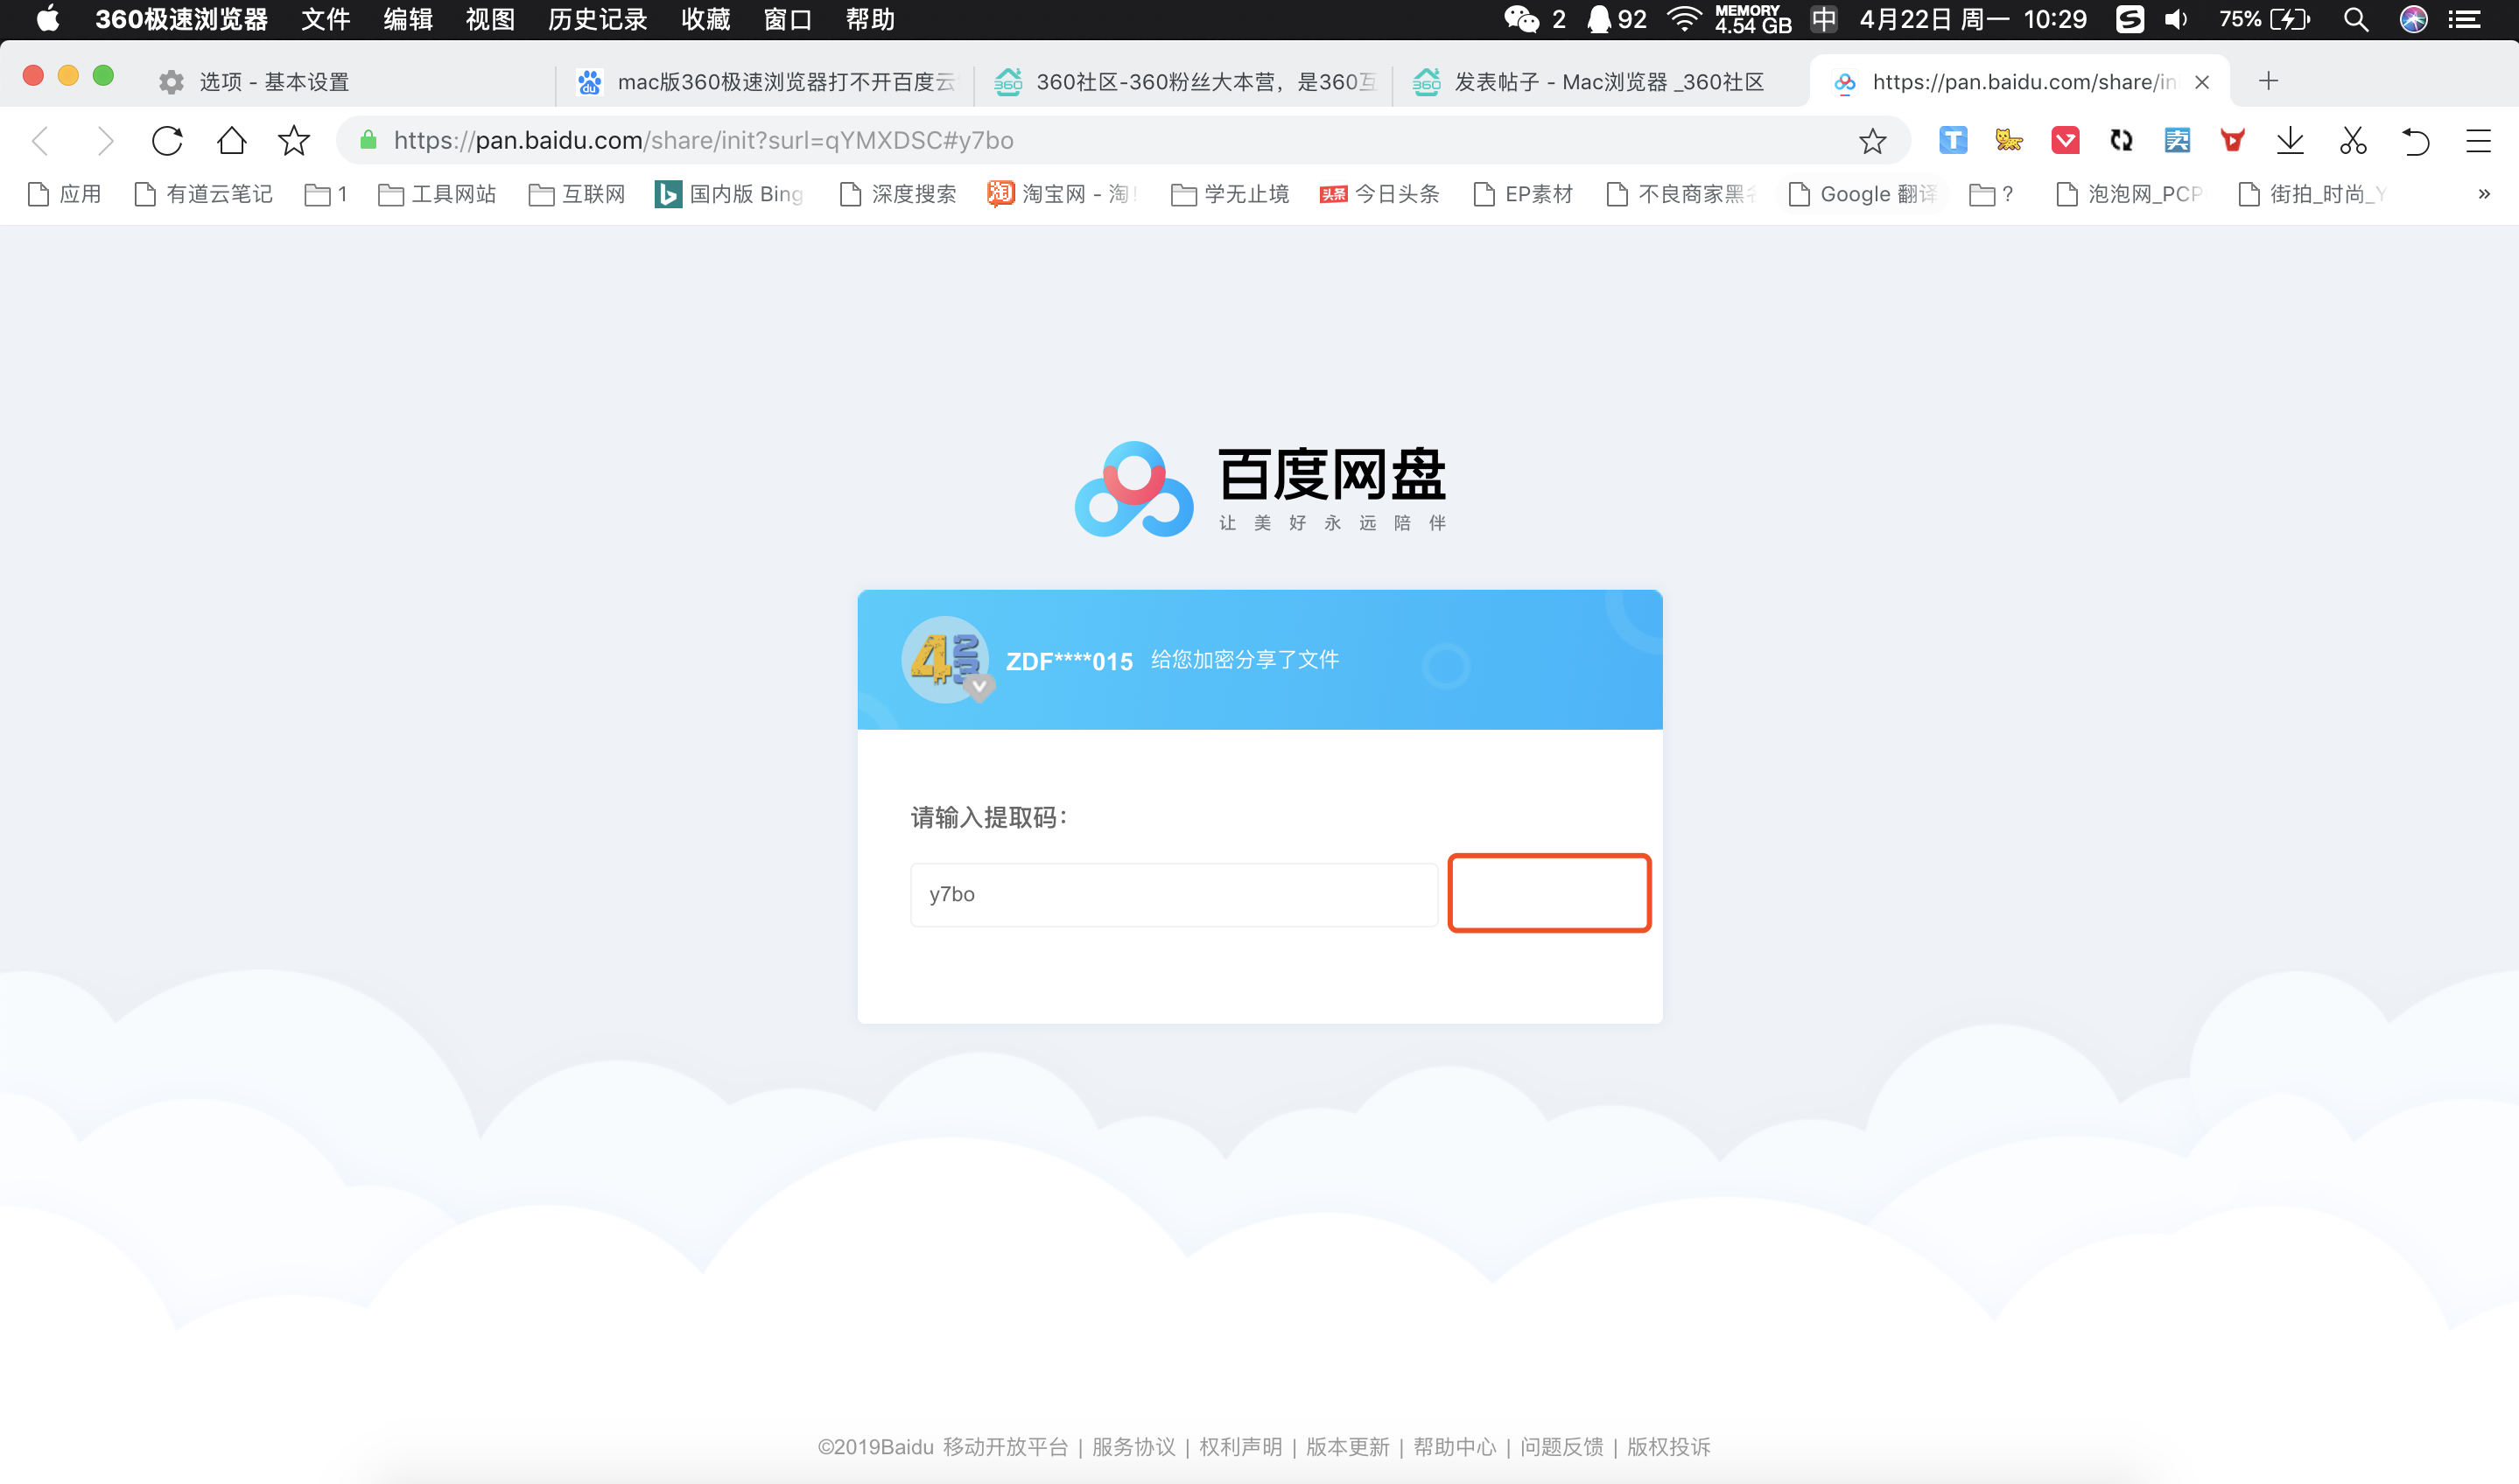Click the green lock security icon
This screenshot has width=2519, height=1484.
pos(368,140)
